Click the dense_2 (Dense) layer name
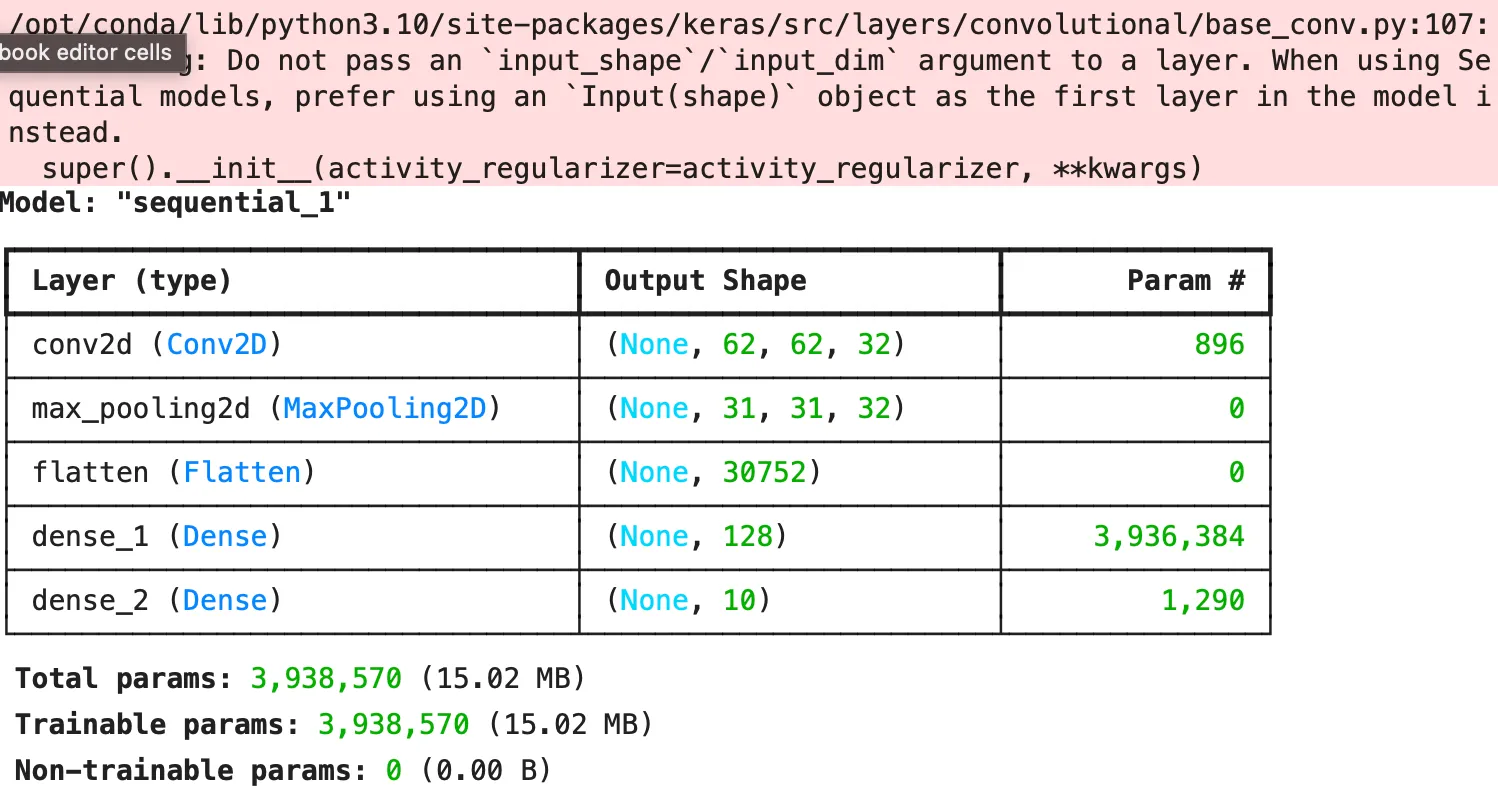Screen dimensions: 1498x810 coord(157,601)
